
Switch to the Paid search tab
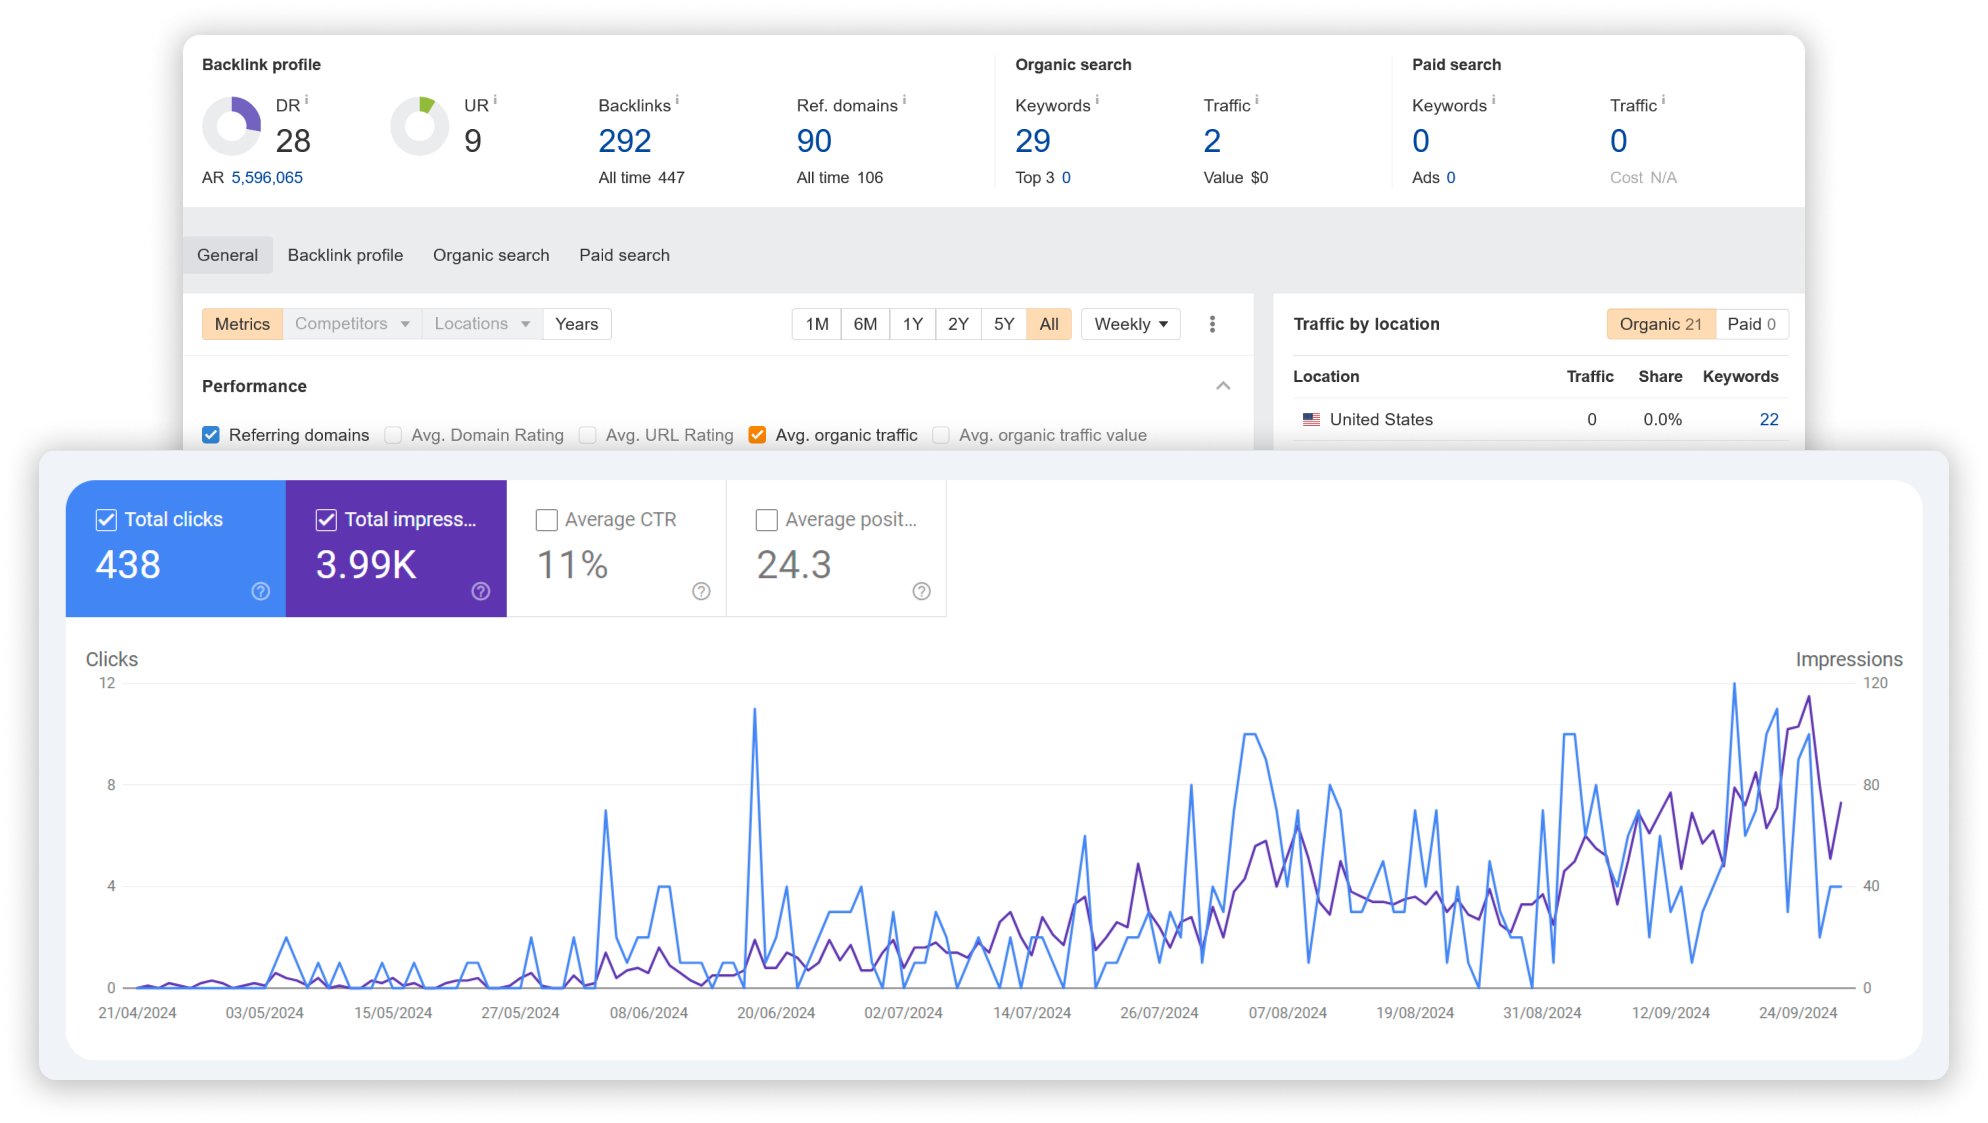(624, 254)
